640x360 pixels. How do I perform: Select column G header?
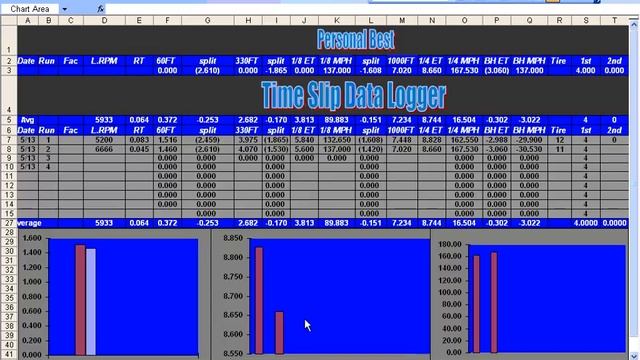208,20
